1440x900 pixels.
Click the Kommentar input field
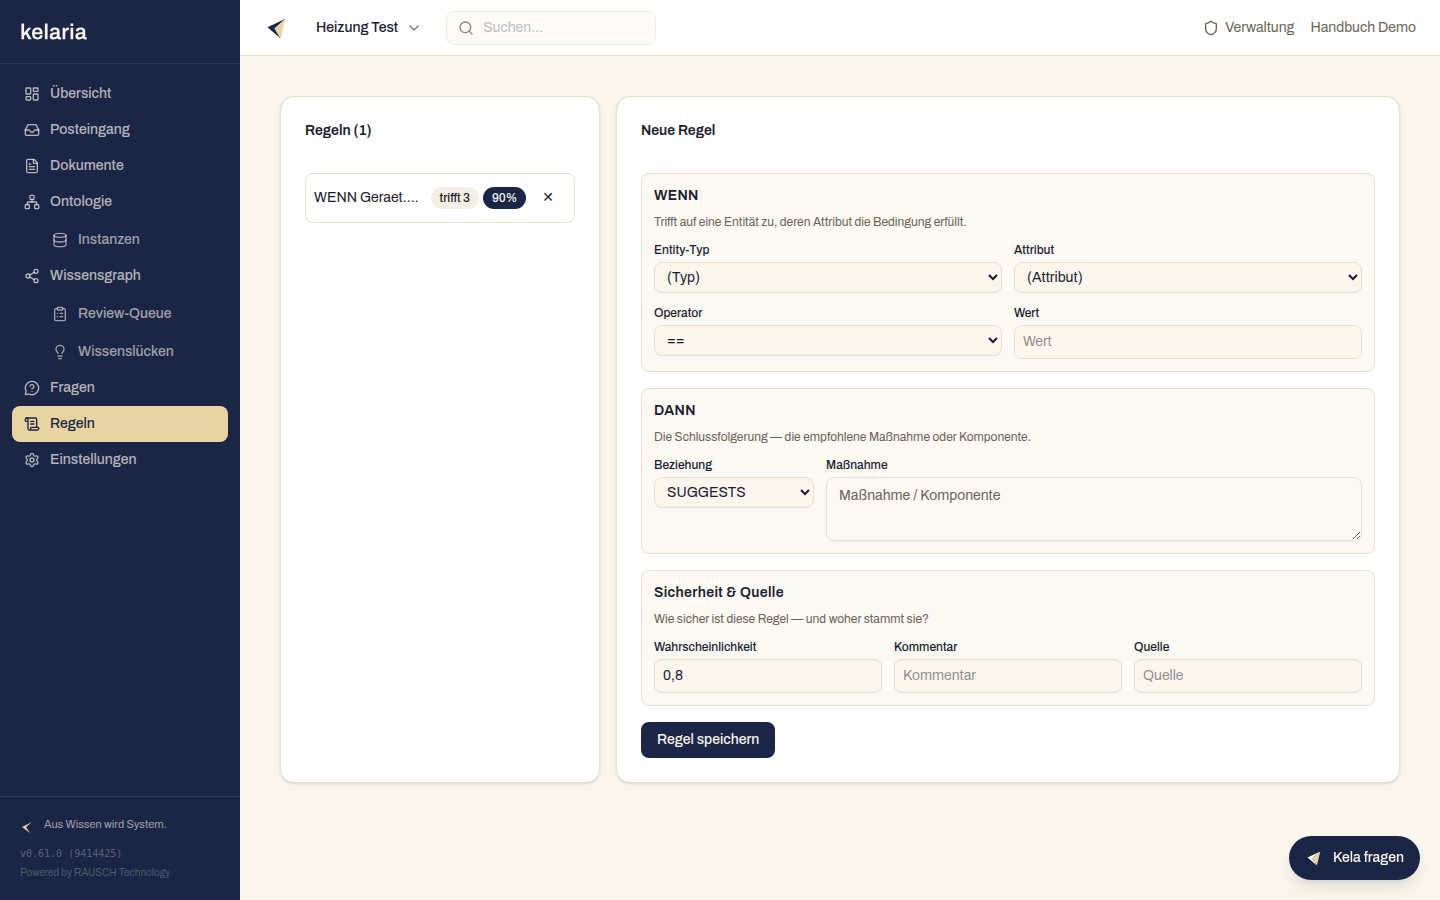(1008, 676)
